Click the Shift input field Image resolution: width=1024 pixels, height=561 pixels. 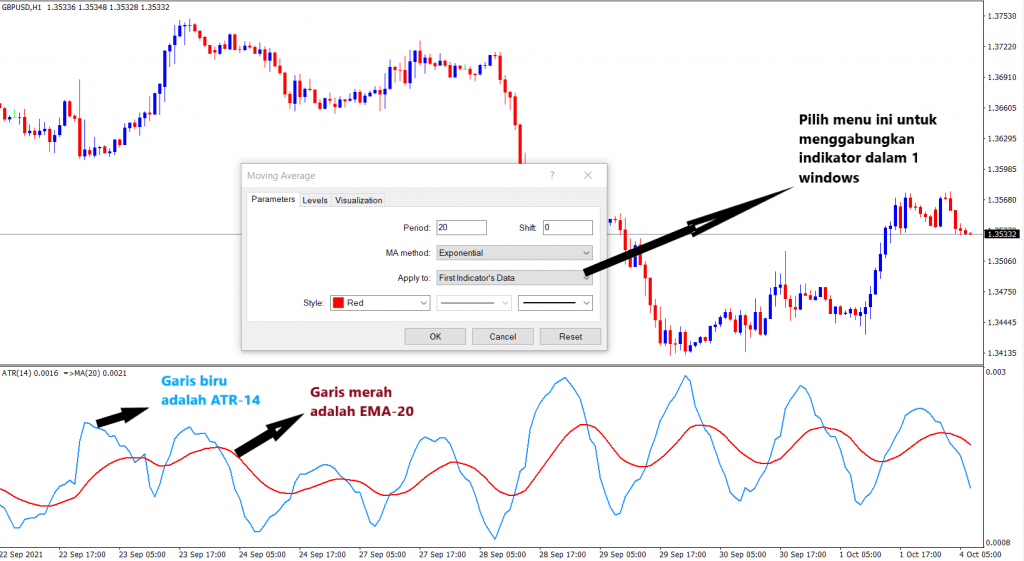click(568, 227)
